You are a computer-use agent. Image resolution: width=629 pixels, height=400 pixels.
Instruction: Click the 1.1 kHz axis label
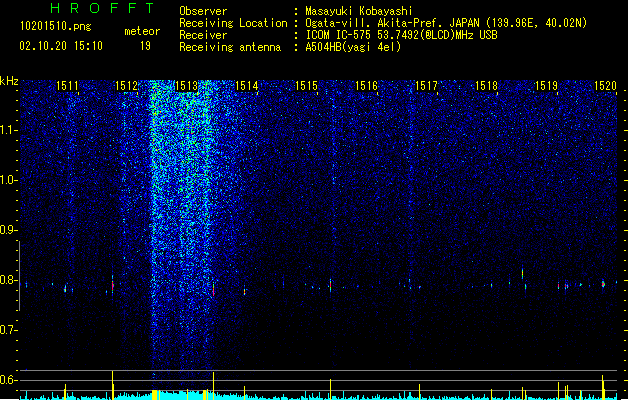click(x=8, y=130)
